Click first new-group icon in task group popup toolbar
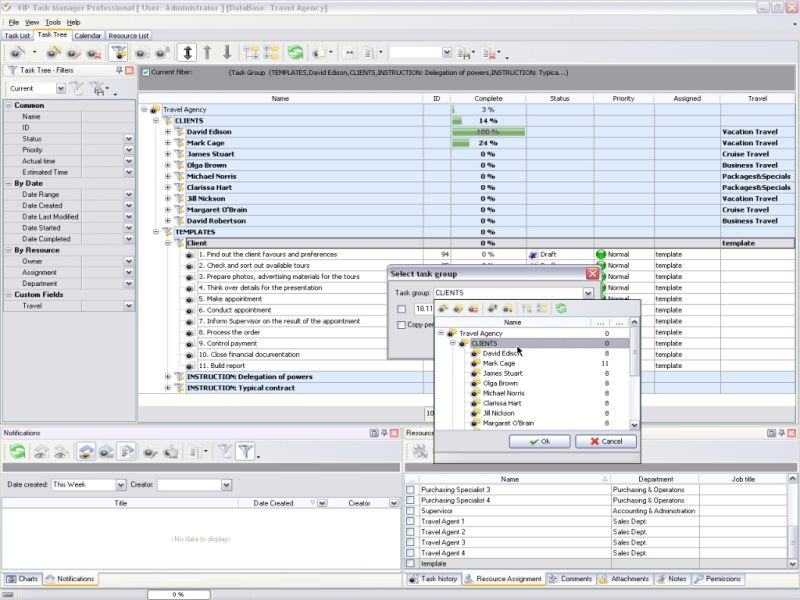This screenshot has width=800, height=600. [x=443, y=309]
